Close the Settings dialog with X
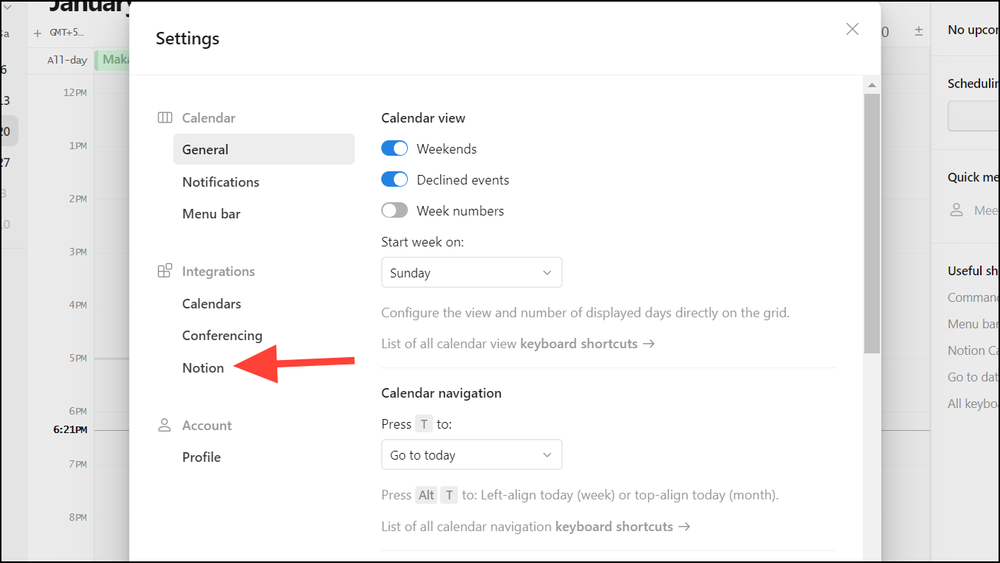1000x563 pixels. pyautogui.click(x=852, y=29)
